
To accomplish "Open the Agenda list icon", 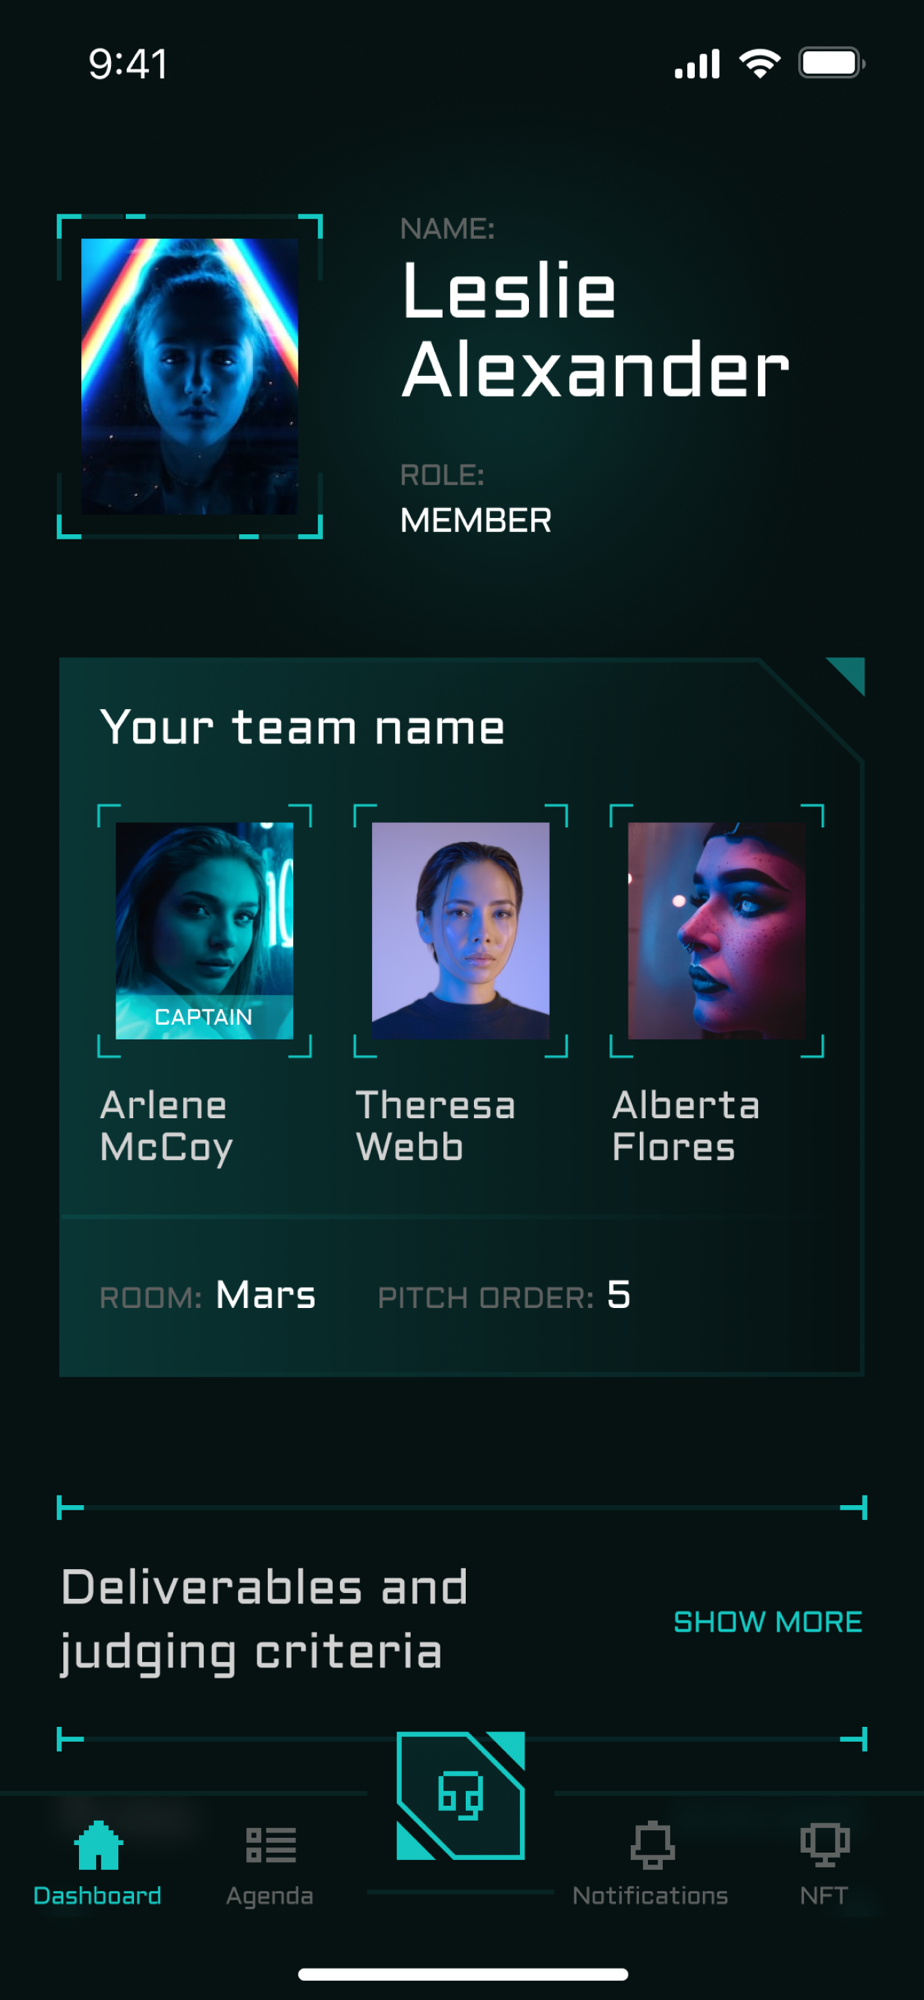I will [x=271, y=1845].
